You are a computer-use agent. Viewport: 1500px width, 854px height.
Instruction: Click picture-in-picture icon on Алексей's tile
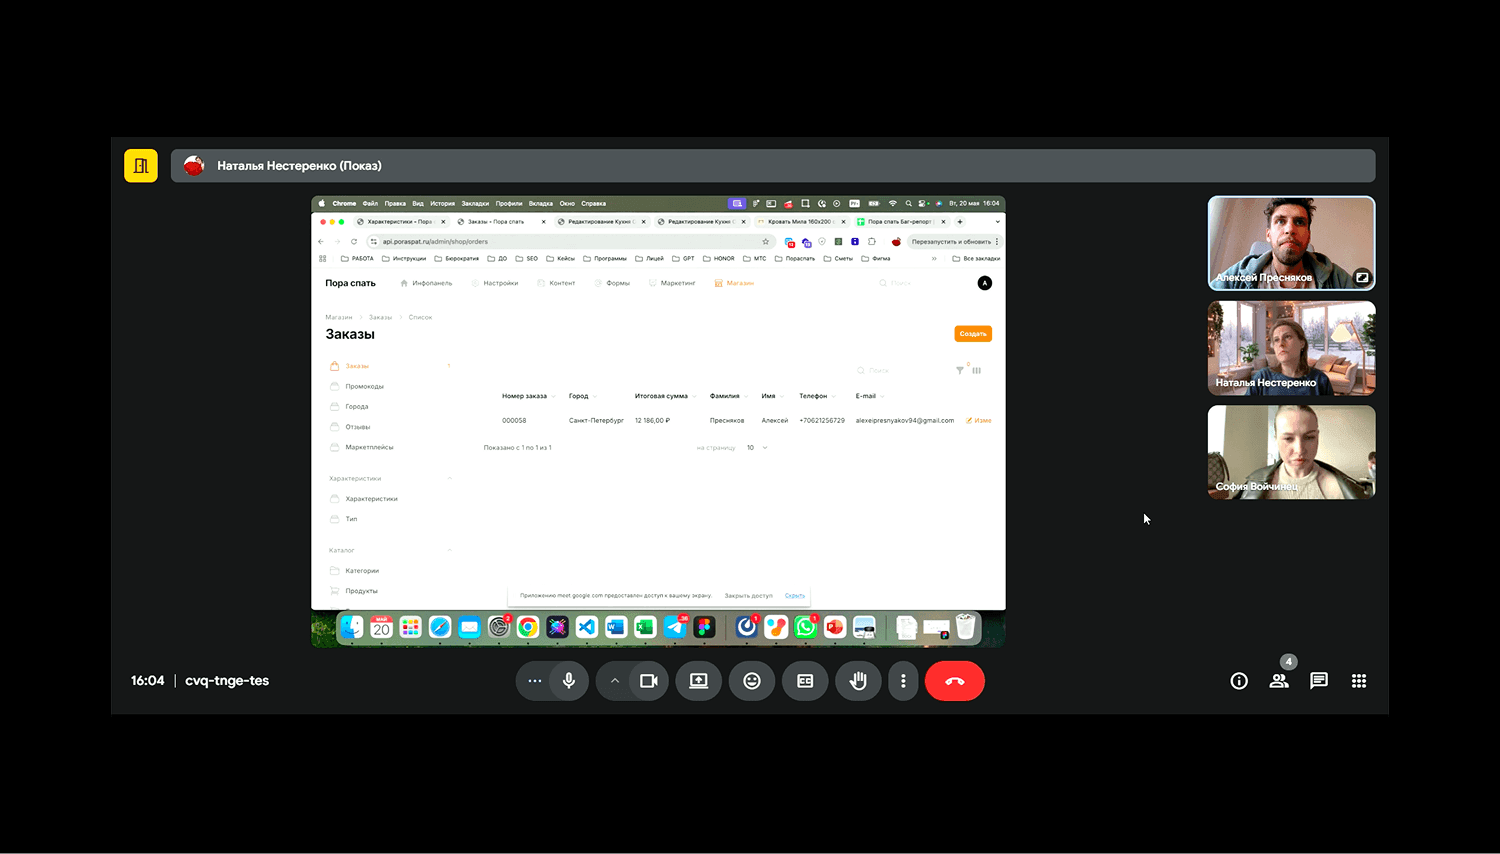pyautogui.click(x=1362, y=277)
